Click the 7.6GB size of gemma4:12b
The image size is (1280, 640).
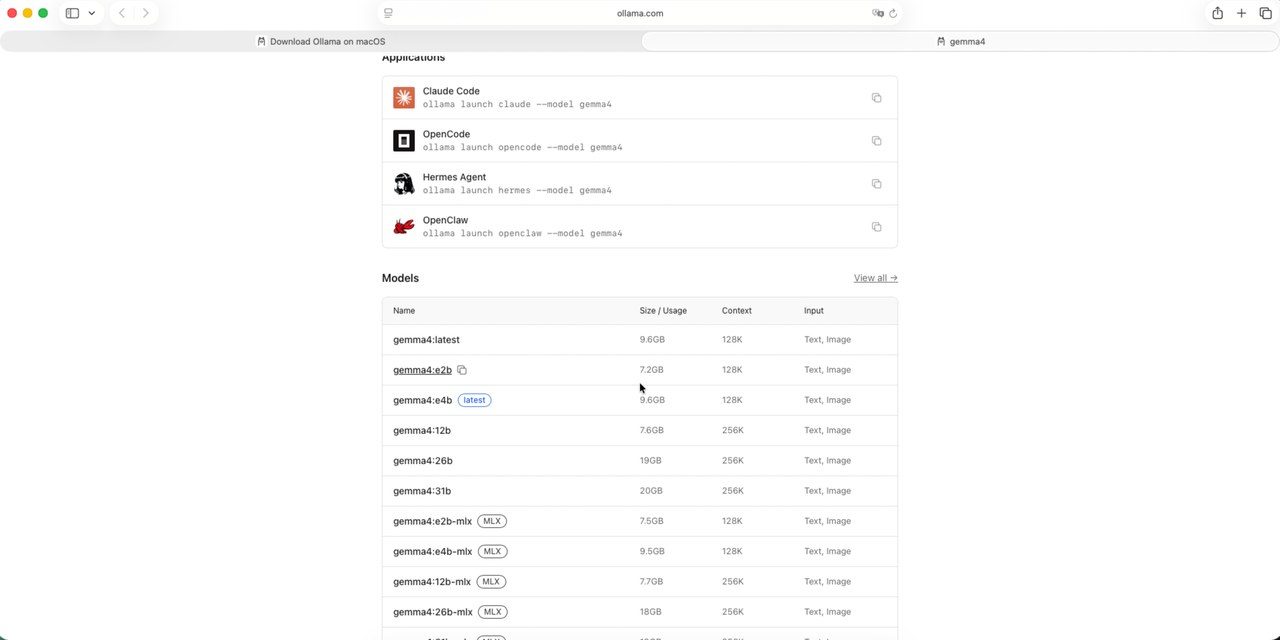tap(652, 430)
